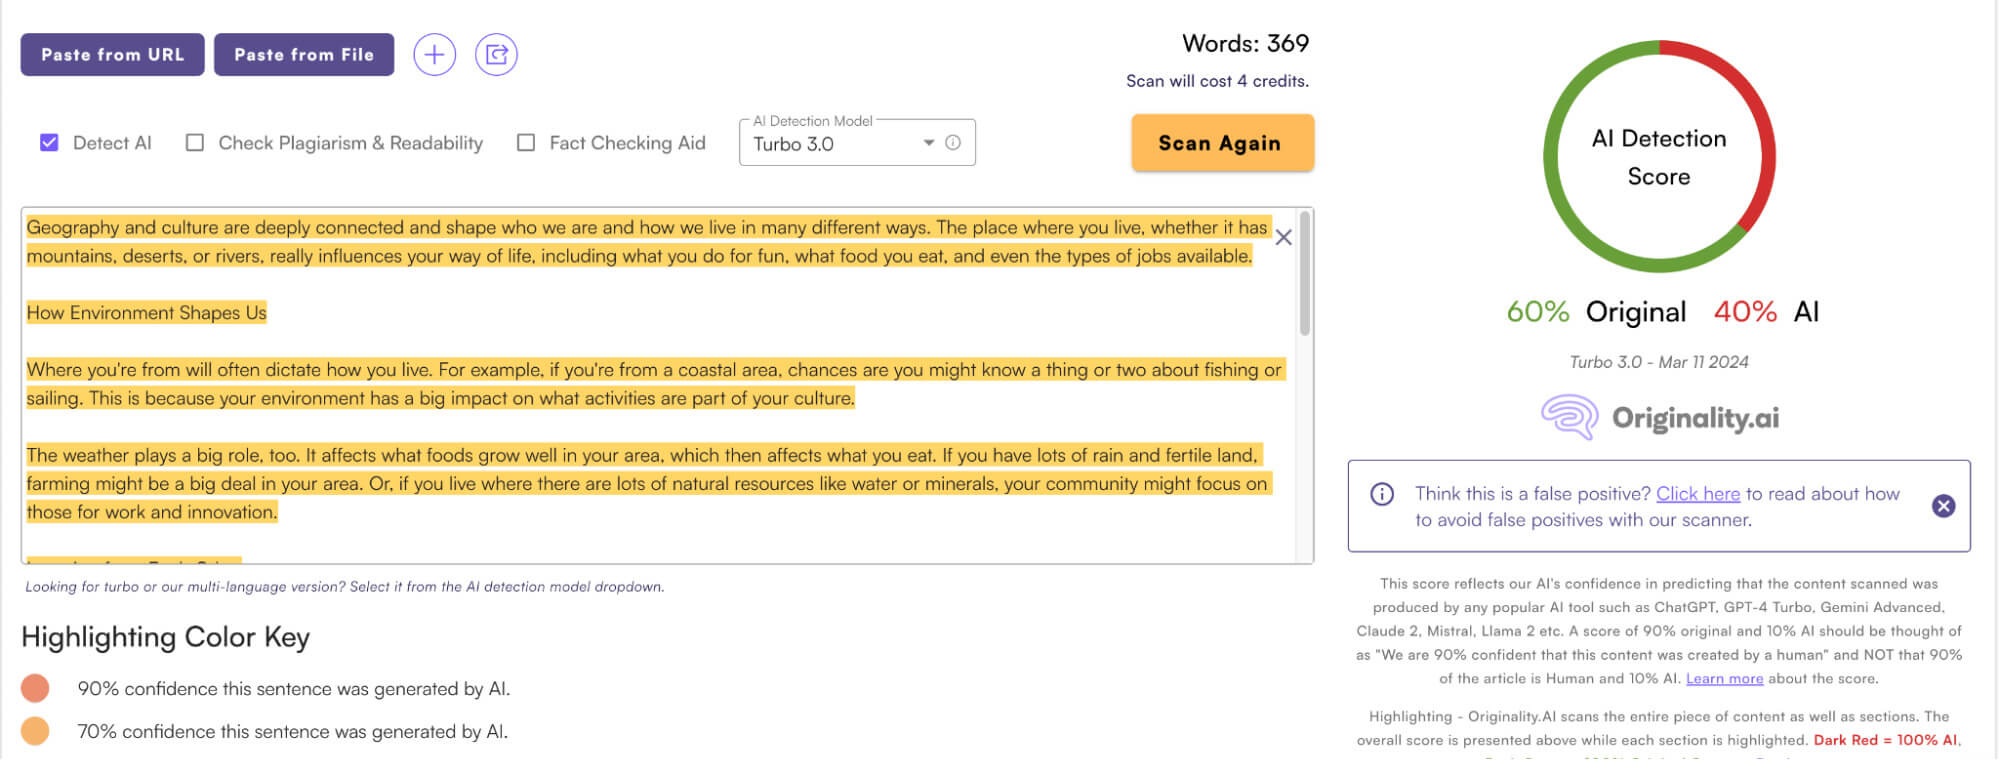1999x760 pixels.
Task: Click the info icon beside Turbo 3.0
Action: (953, 143)
